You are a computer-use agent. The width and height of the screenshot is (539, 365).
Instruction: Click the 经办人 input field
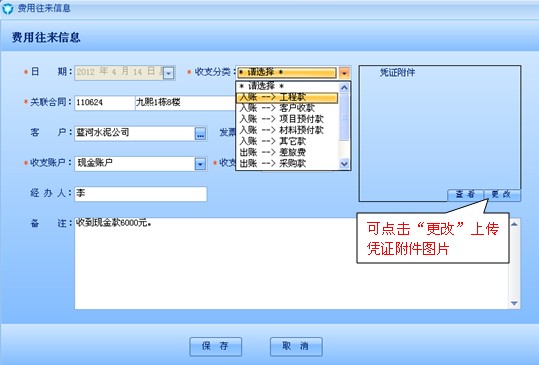pyautogui.click(x=141, y=194)
